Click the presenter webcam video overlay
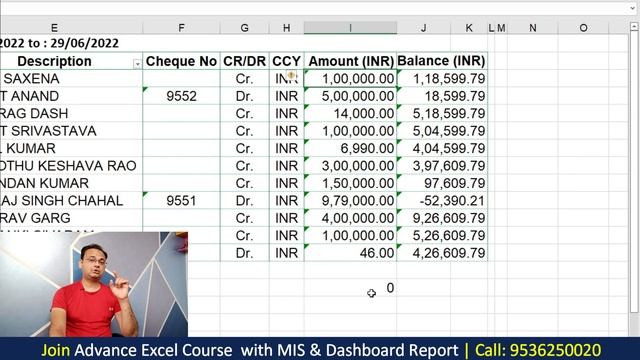Image resolution: width=640 pixels, height=360 pixels. 94,284
